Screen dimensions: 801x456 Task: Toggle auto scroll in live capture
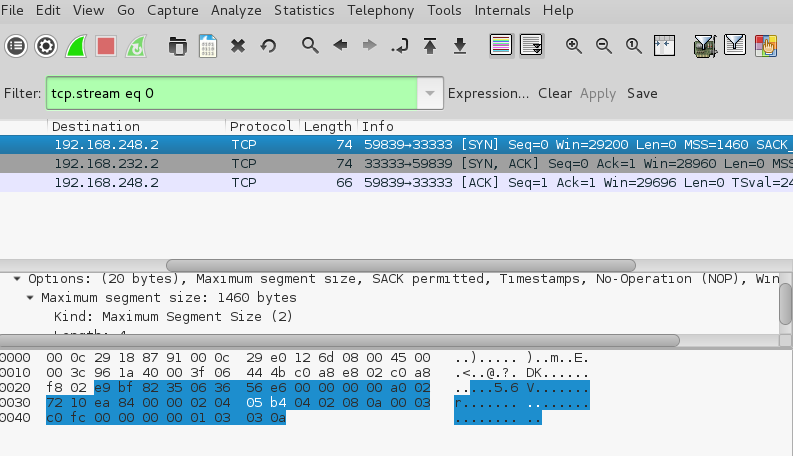[x=531, y=46]
